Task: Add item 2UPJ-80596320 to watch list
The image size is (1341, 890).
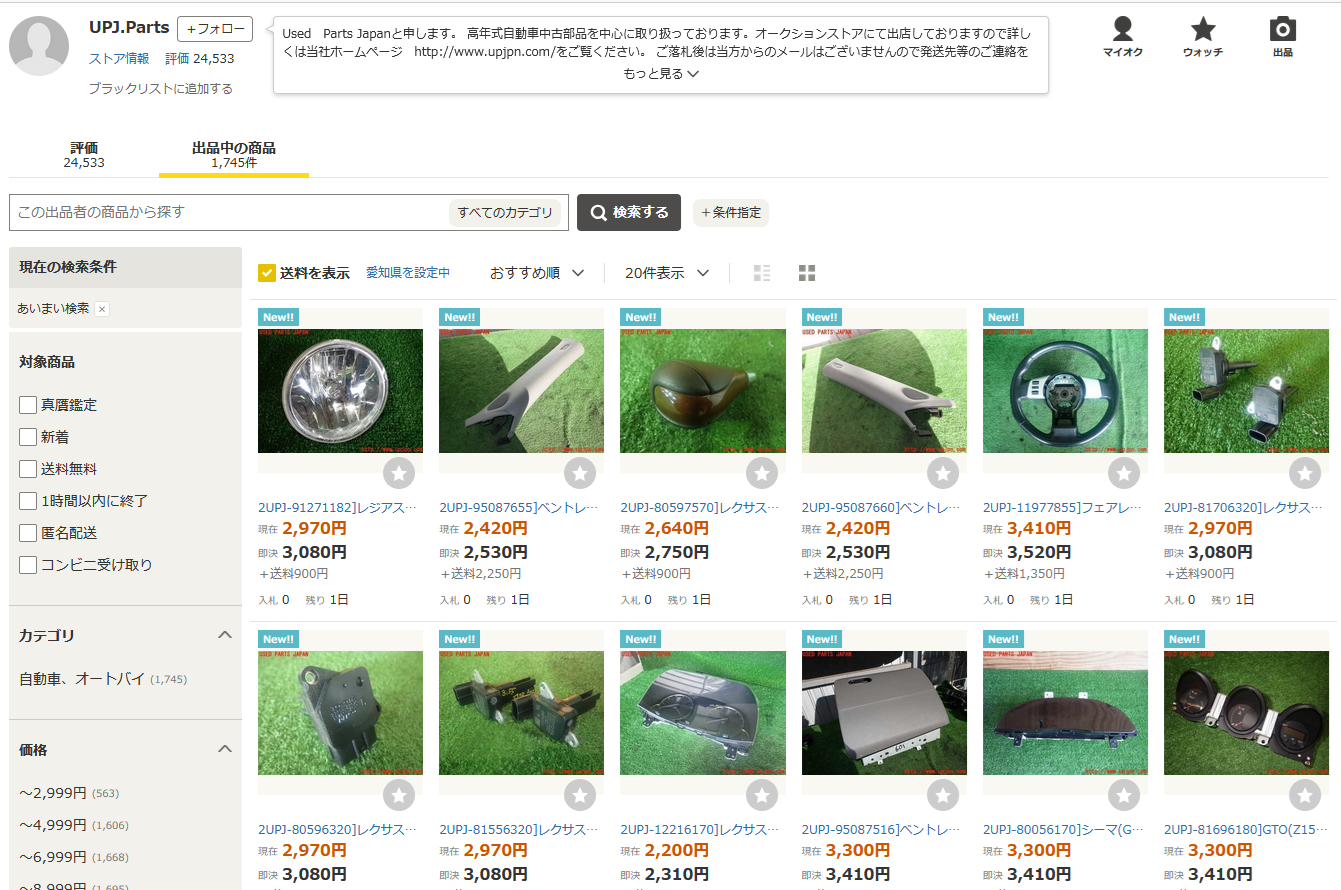Action: [399, 795]
